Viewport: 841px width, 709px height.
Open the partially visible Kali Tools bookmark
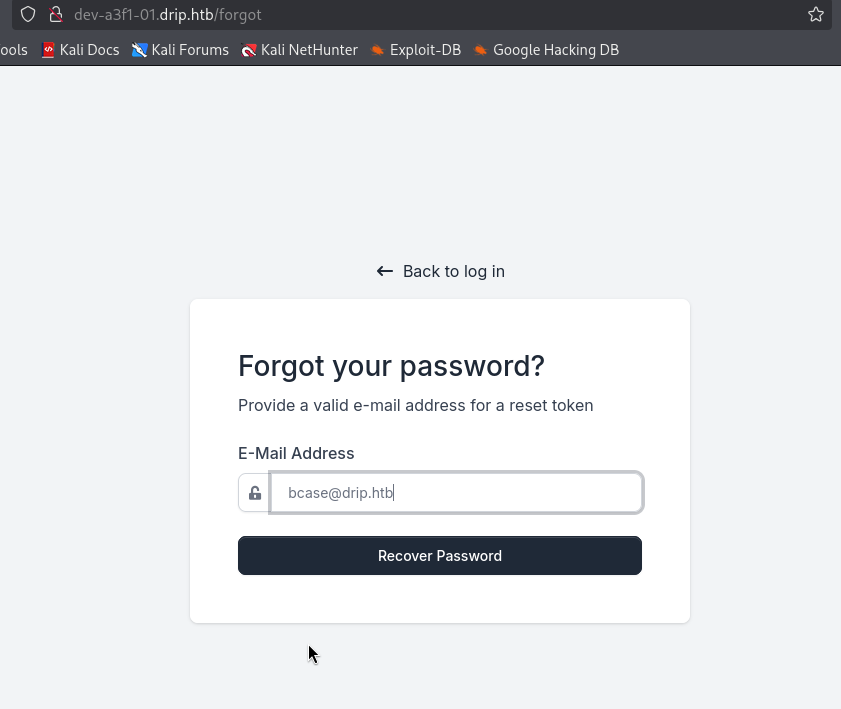click(13, 50)
